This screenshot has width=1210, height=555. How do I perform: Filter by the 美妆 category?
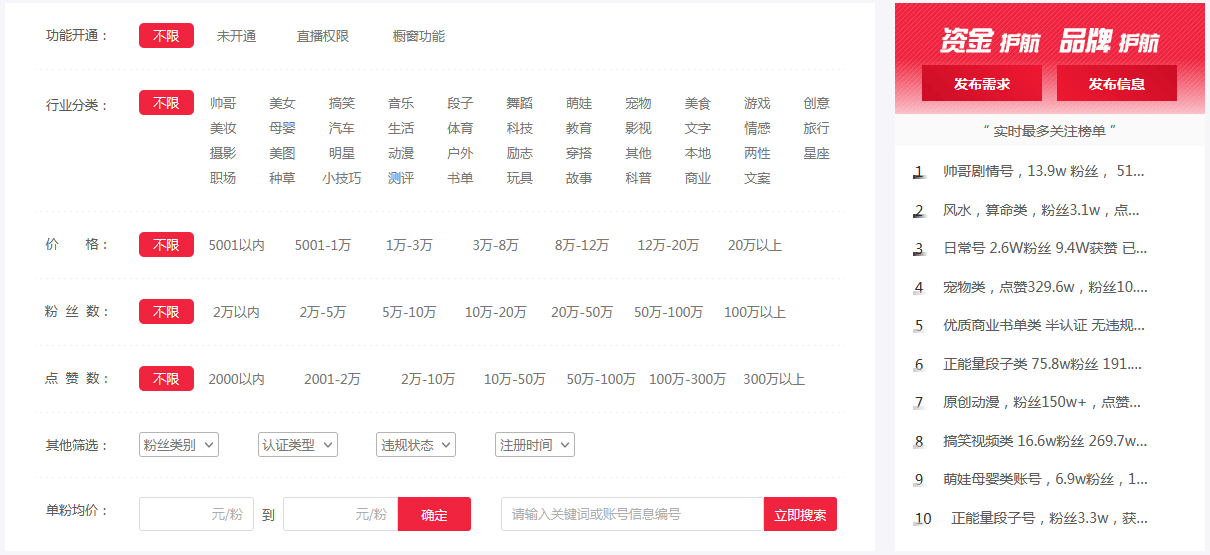223,128
